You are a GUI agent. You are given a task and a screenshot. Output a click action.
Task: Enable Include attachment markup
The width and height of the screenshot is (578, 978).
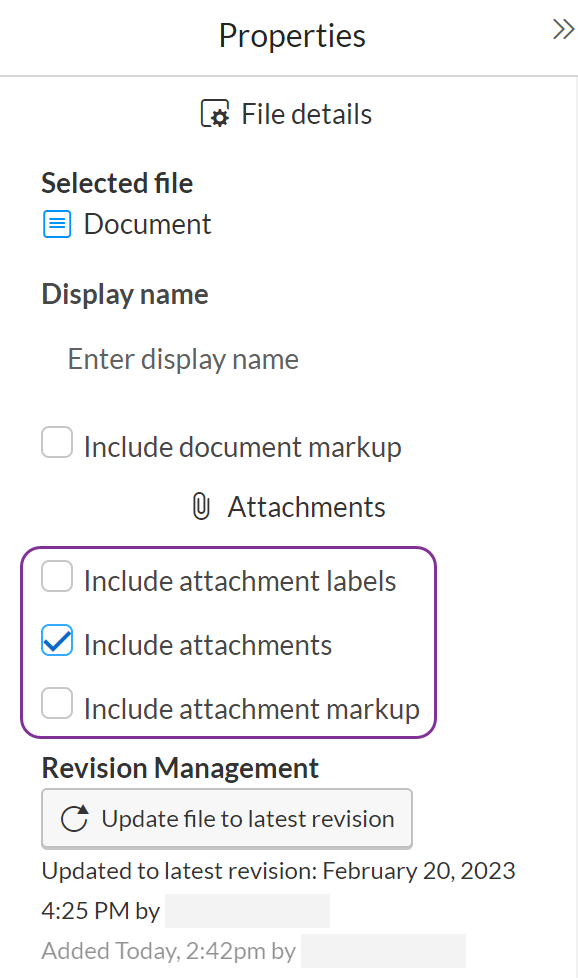point(57,704)
